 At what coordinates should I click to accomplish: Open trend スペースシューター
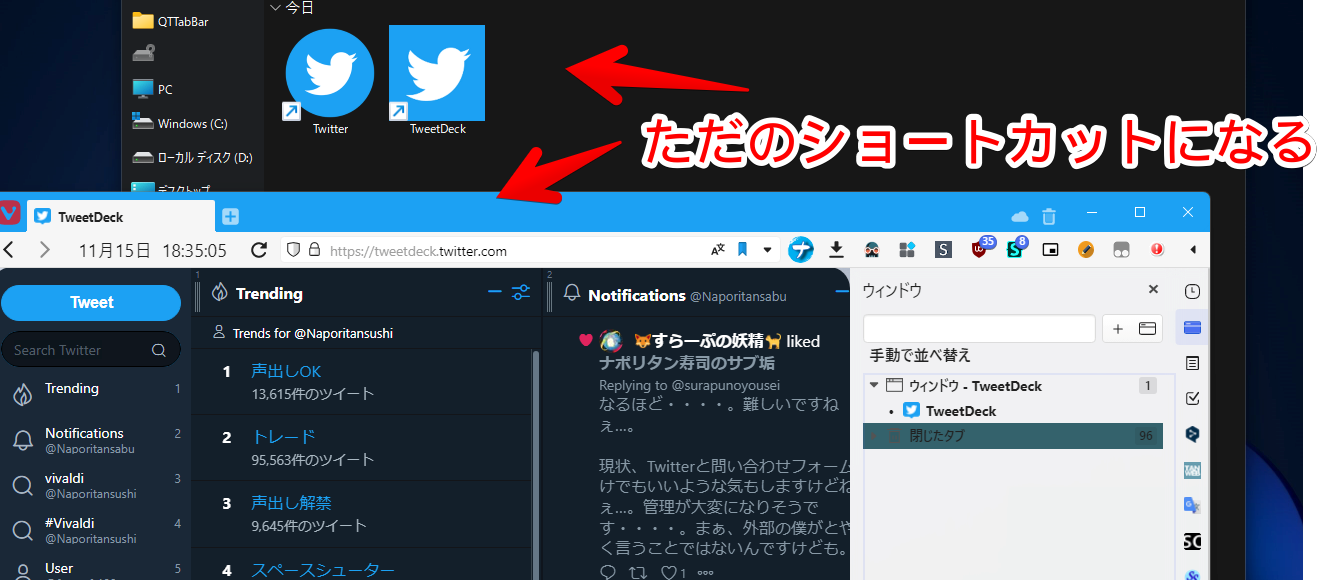[x=323, y=570]
